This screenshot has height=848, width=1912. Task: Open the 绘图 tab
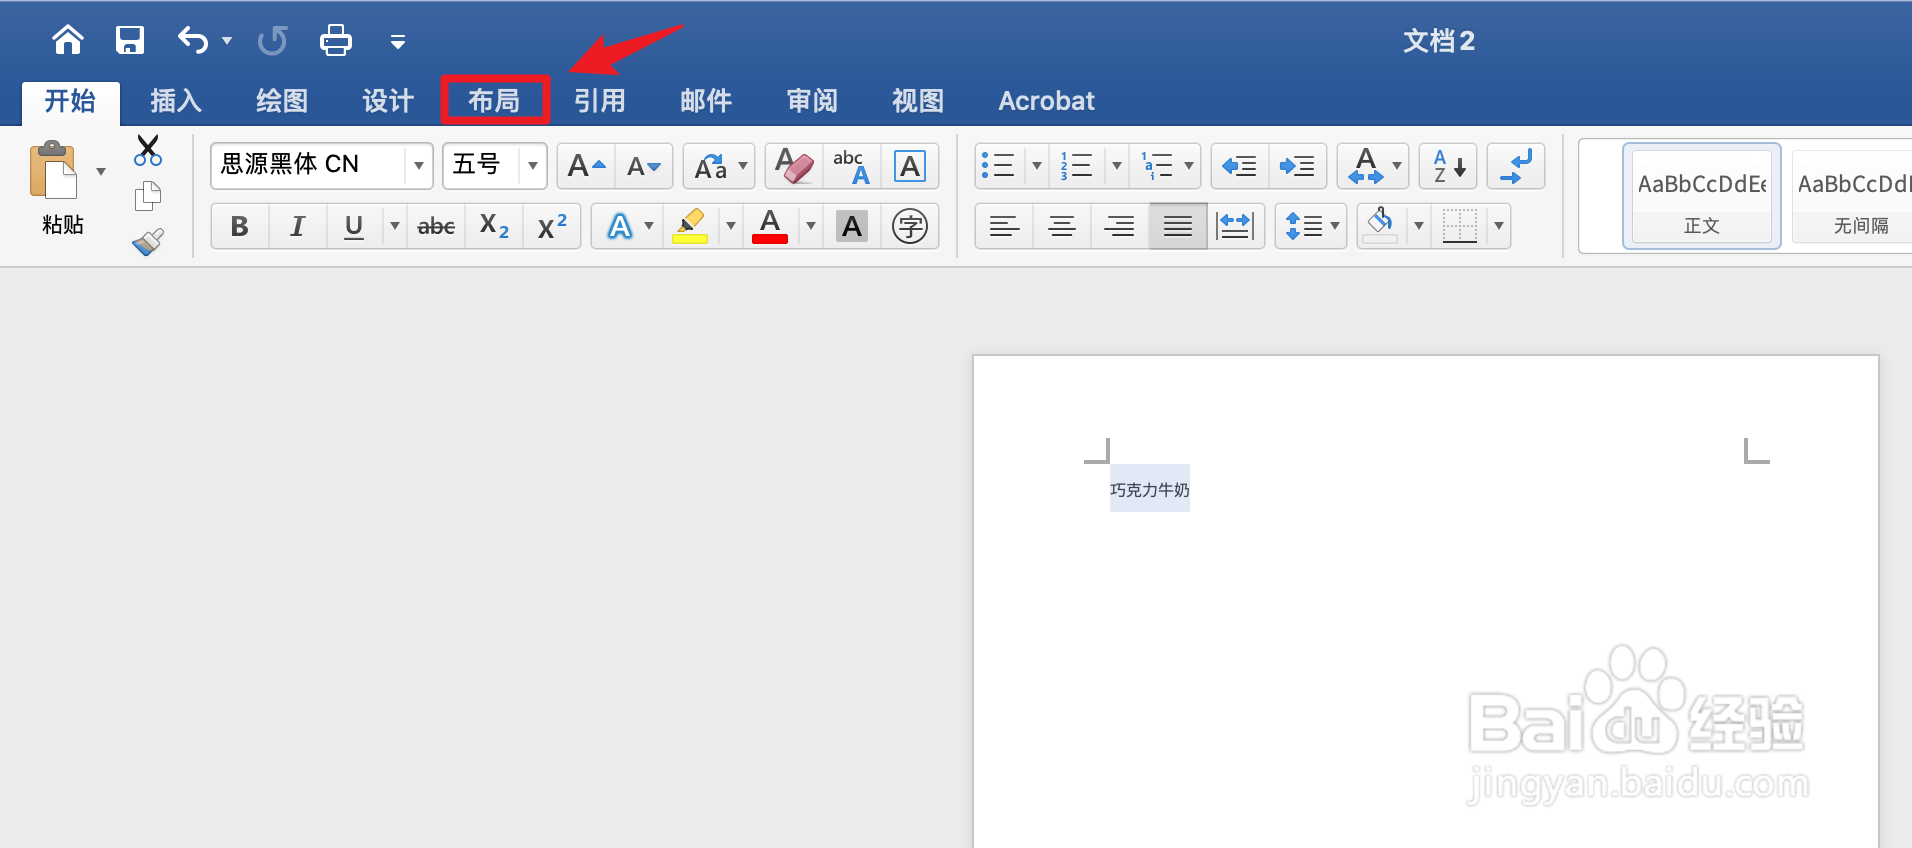(282, 101)
